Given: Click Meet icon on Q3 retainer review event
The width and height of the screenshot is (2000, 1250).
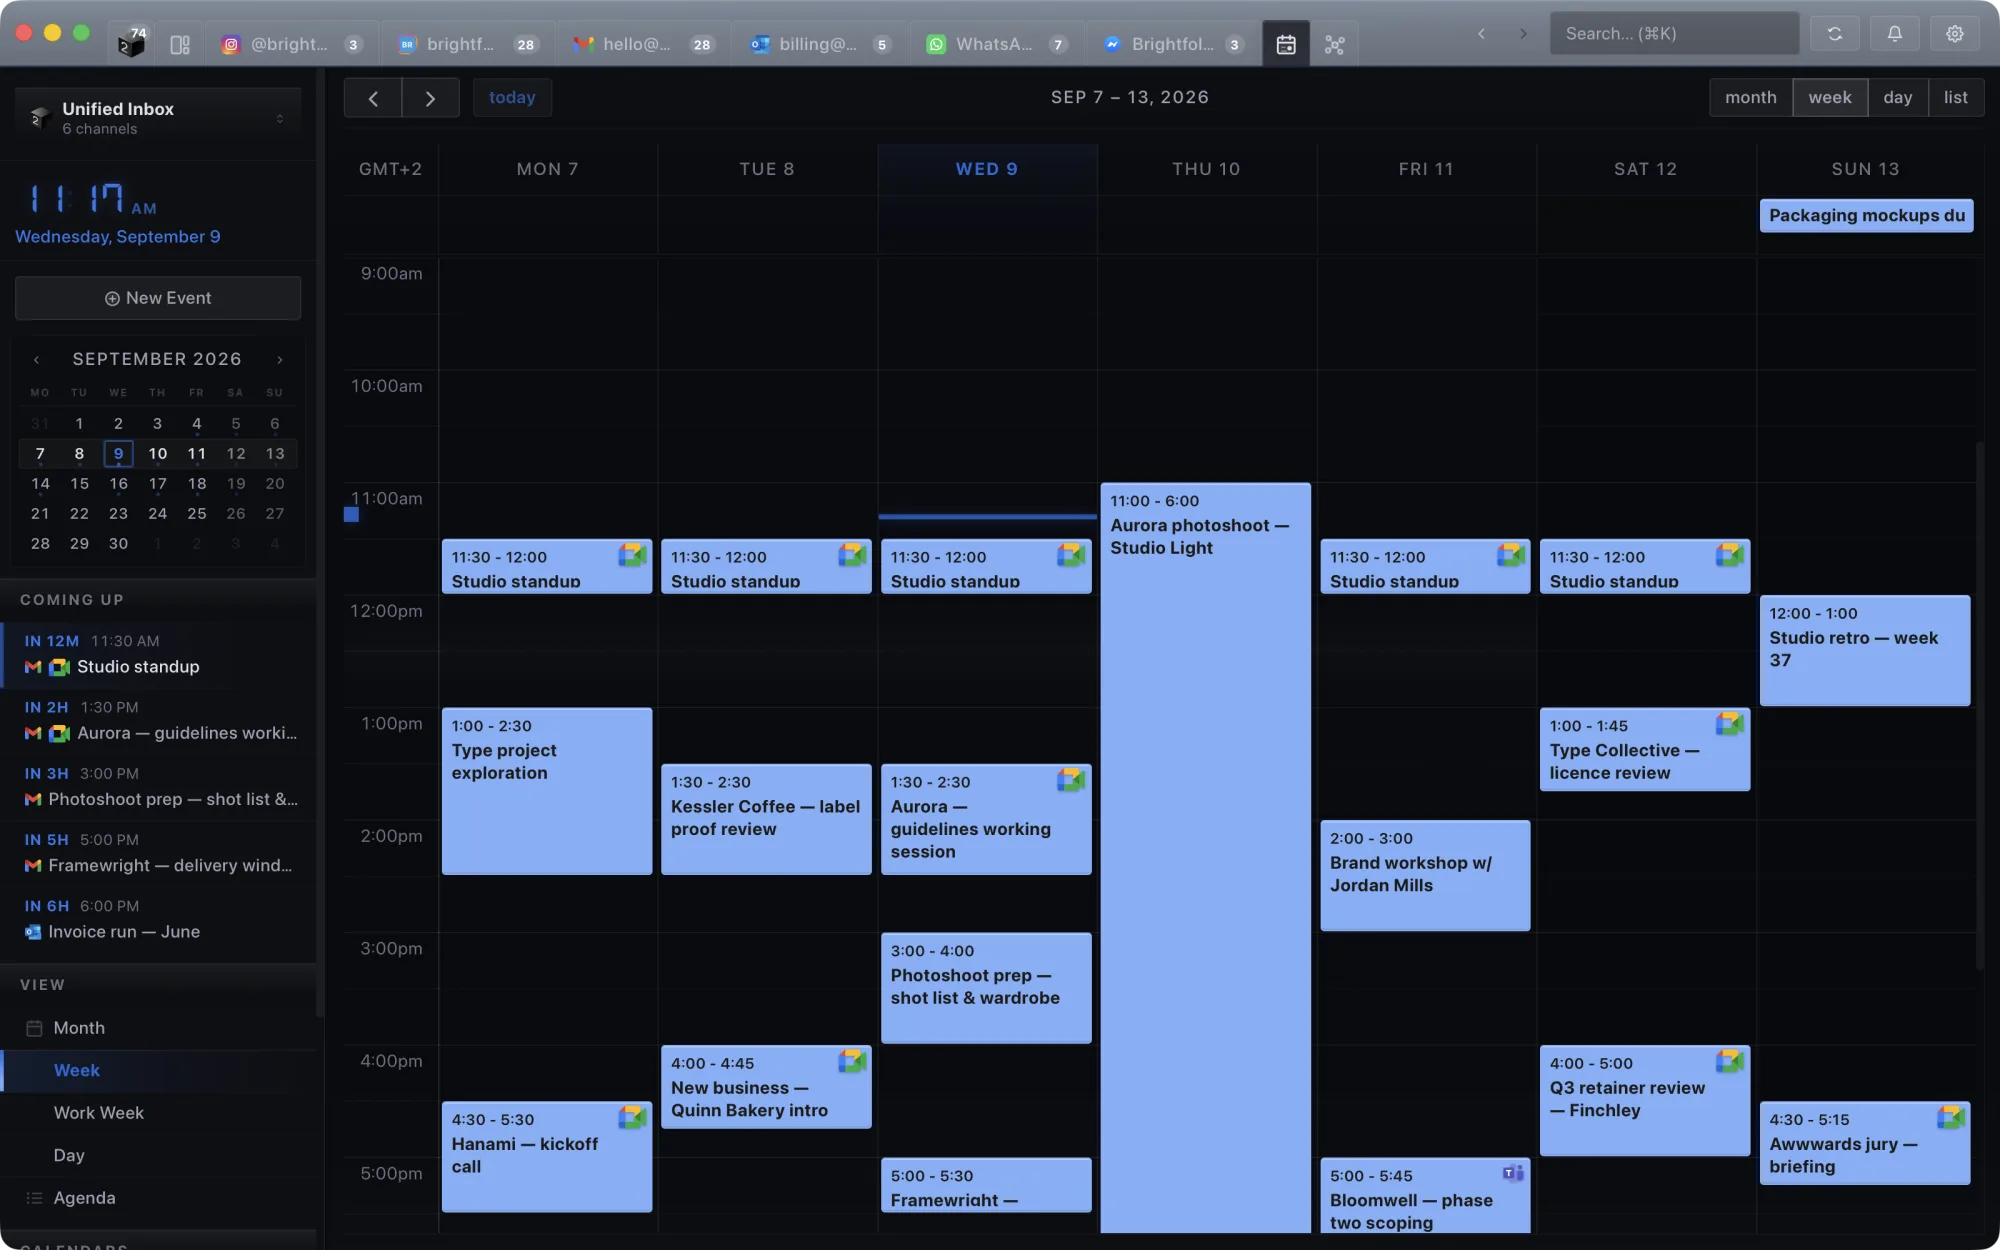Looking at the screenshot, I should coord(1730,1061).
